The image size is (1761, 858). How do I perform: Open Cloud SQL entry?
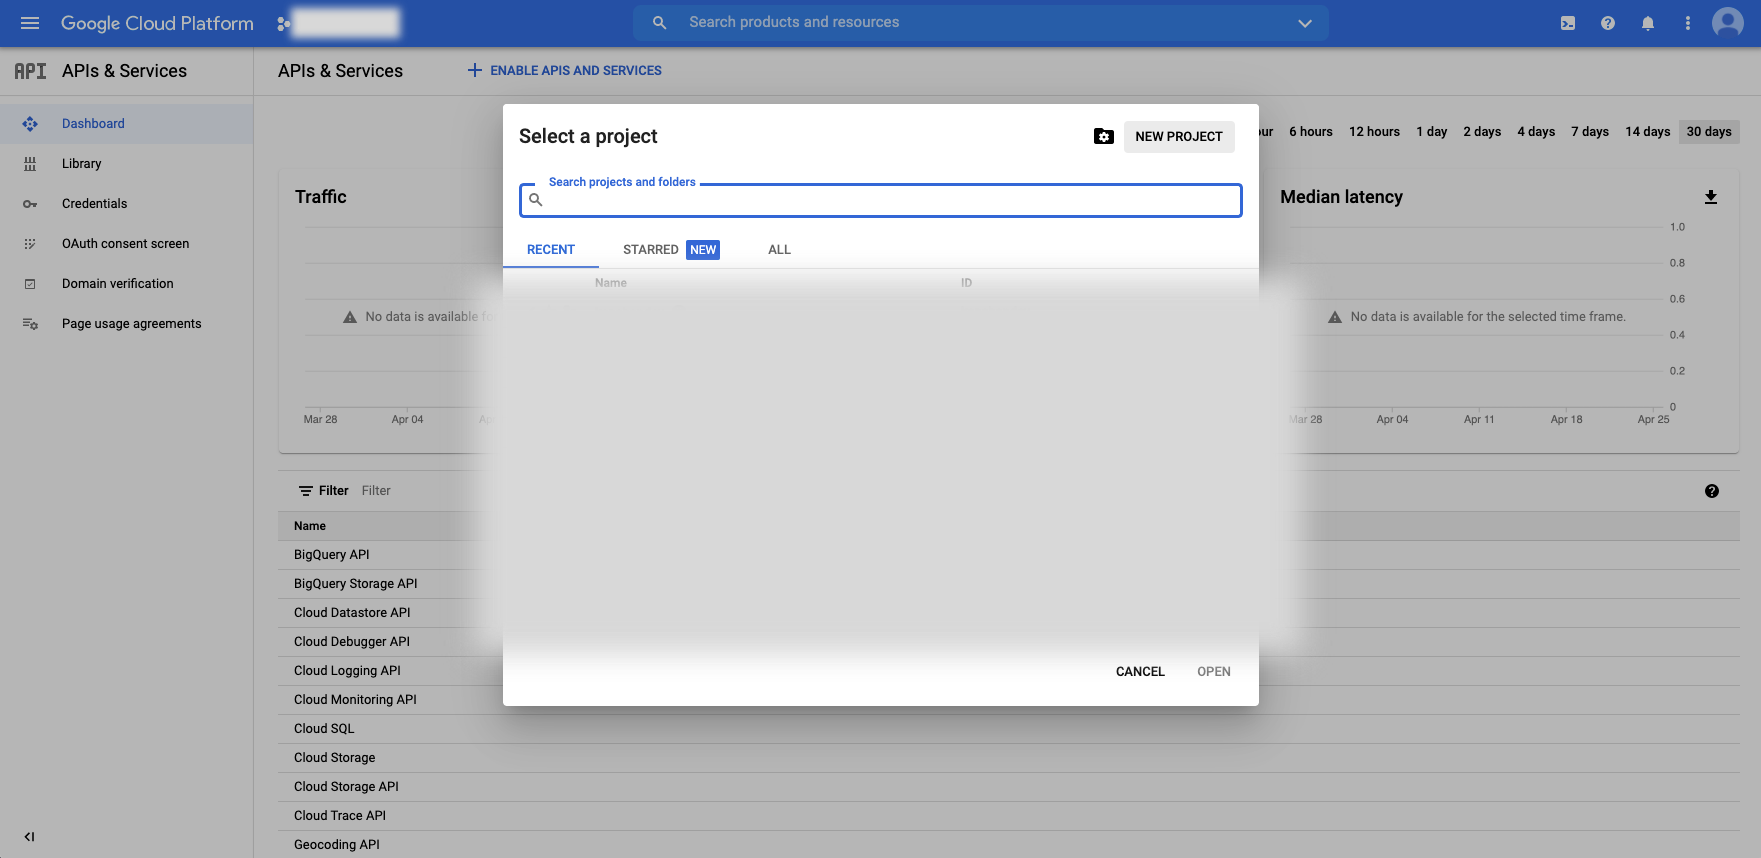[324, 729]
